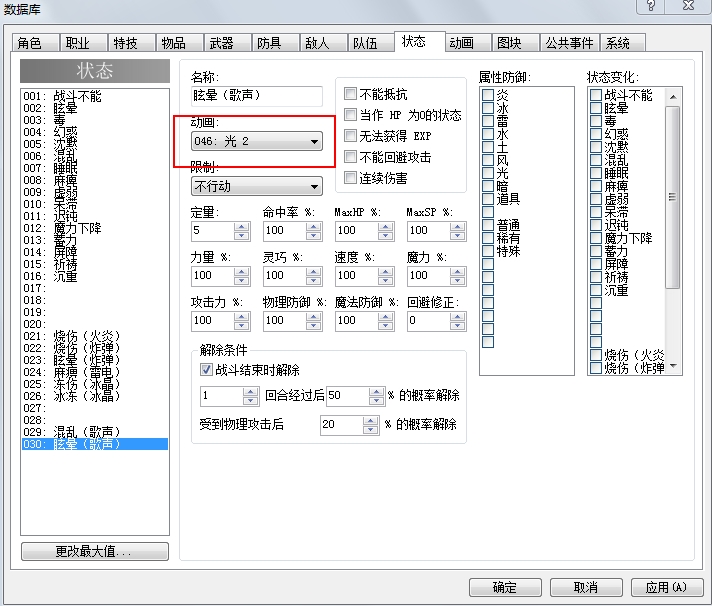
Task: Check the 稀有 element defense box
Action: pyautogui.click(x=488, y=238)
